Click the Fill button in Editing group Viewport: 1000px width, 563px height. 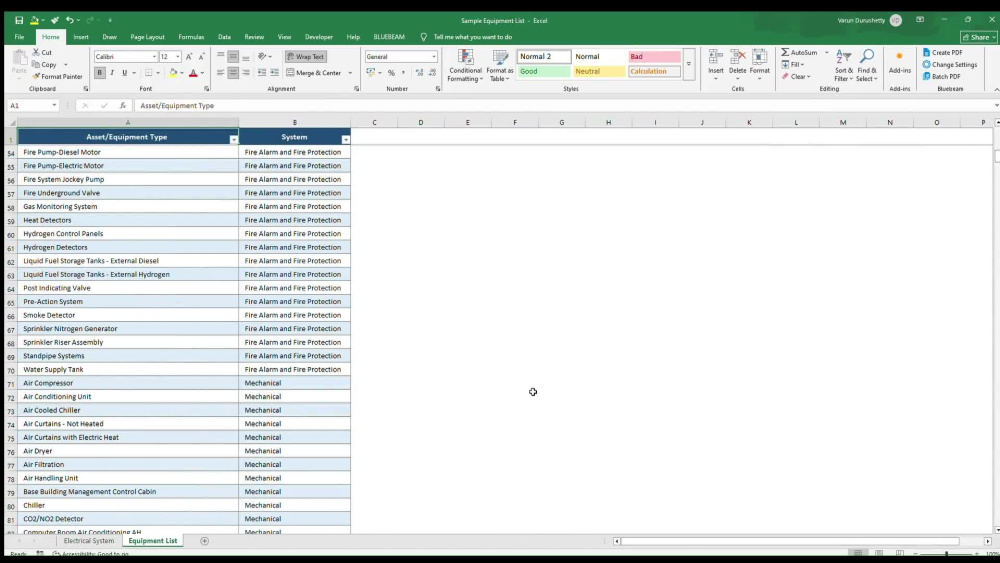[793, 64]
